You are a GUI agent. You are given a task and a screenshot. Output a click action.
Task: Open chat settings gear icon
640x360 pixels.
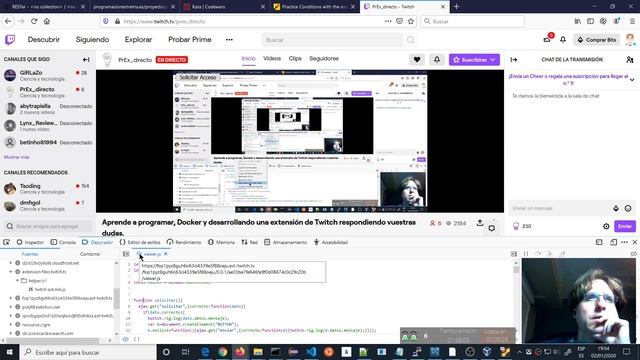pyautogui.click(x=606, y=226)
